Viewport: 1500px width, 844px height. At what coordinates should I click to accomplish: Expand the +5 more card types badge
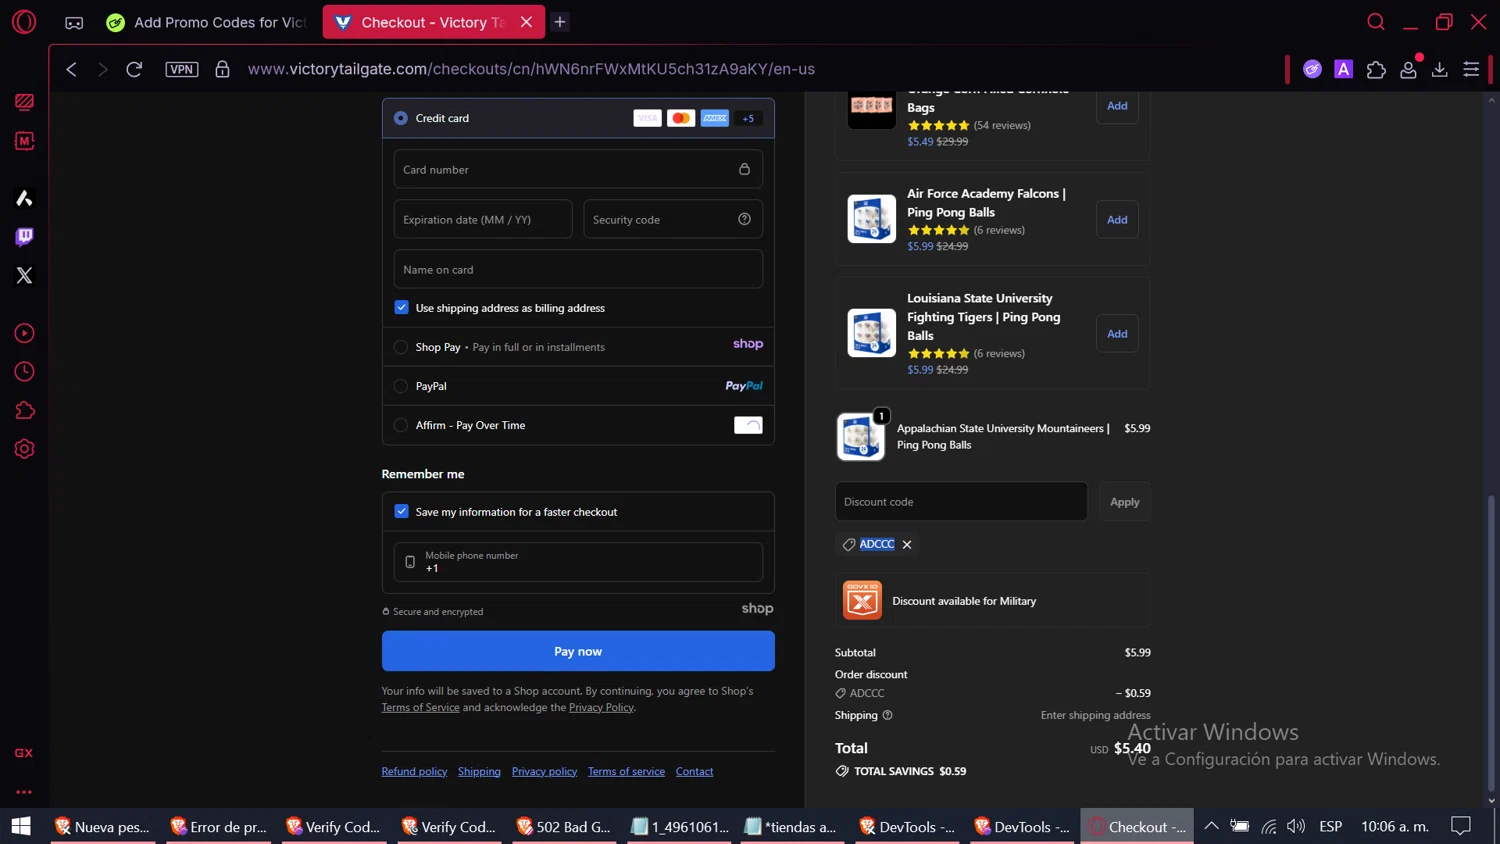click(x=748, y=118)
